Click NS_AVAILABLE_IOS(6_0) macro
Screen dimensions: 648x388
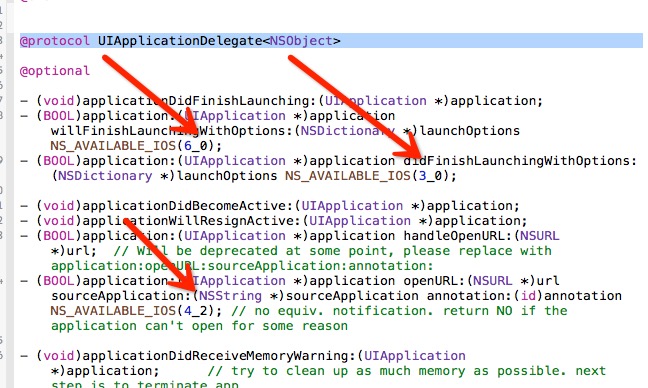pos(132,146)
